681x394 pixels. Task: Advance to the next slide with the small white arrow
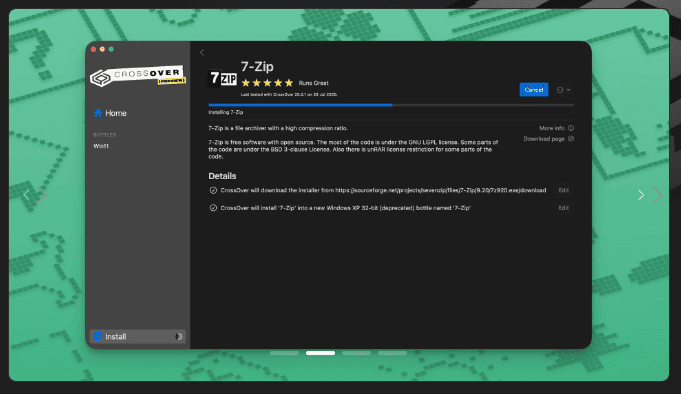(641, 195)
